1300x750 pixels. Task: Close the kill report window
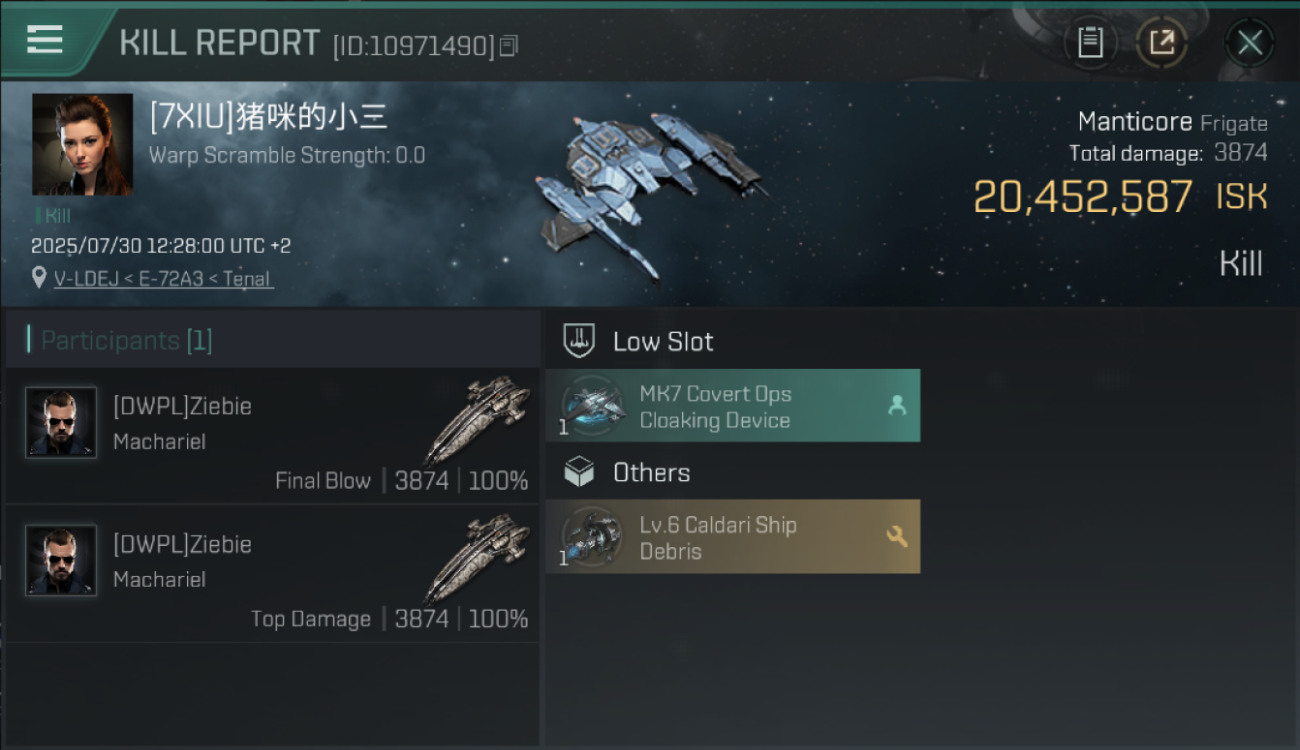1249,43
